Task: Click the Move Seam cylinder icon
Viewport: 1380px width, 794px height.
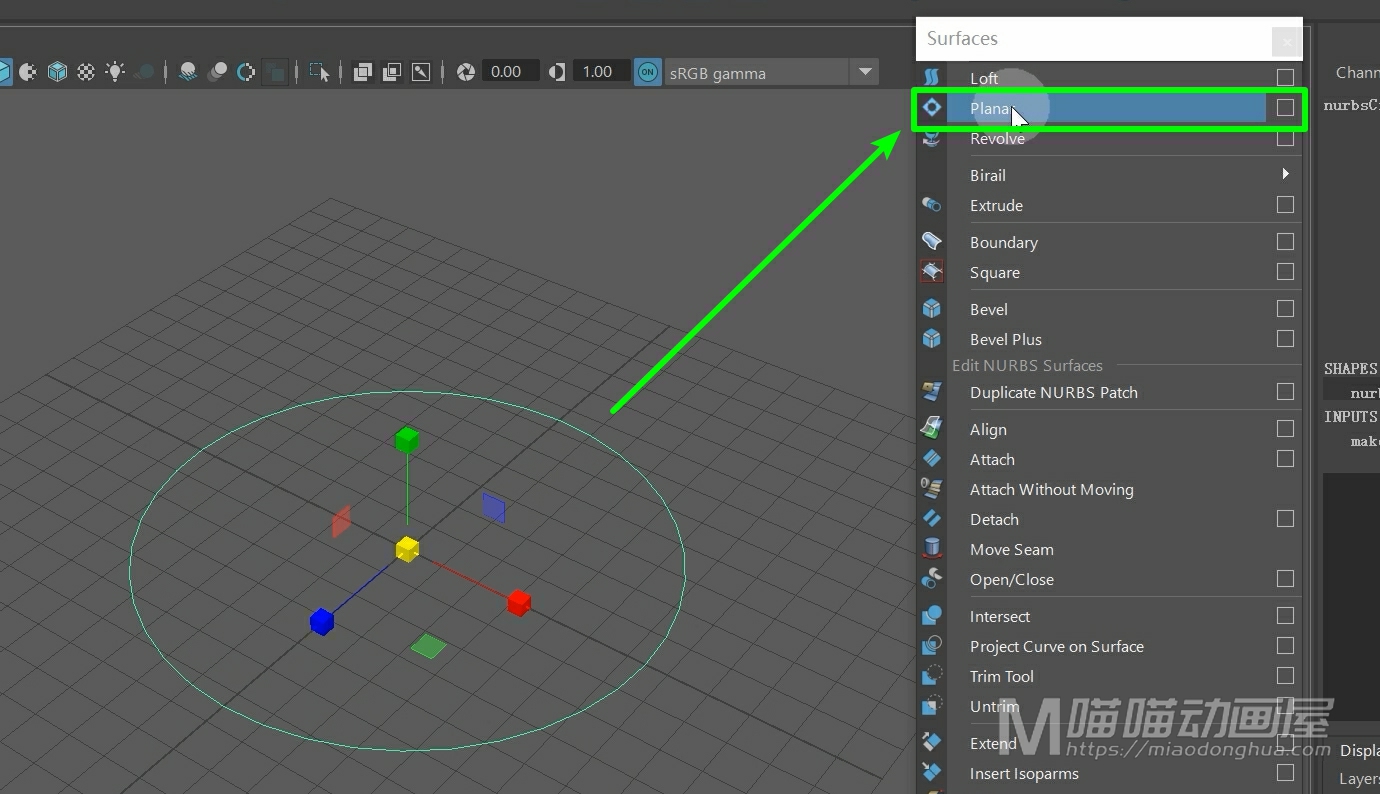Action: click(932, 549)
